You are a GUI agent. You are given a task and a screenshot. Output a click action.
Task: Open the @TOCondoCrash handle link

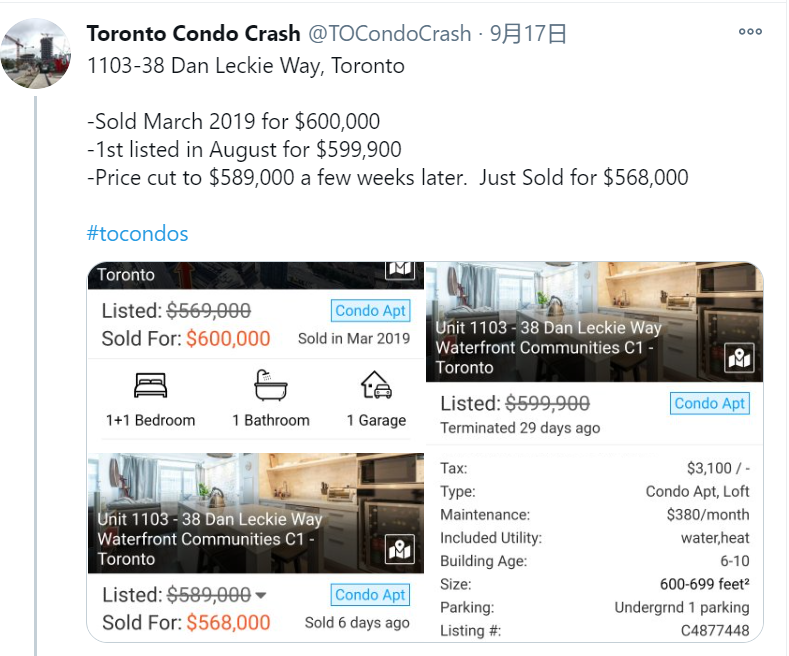[389, 34]
